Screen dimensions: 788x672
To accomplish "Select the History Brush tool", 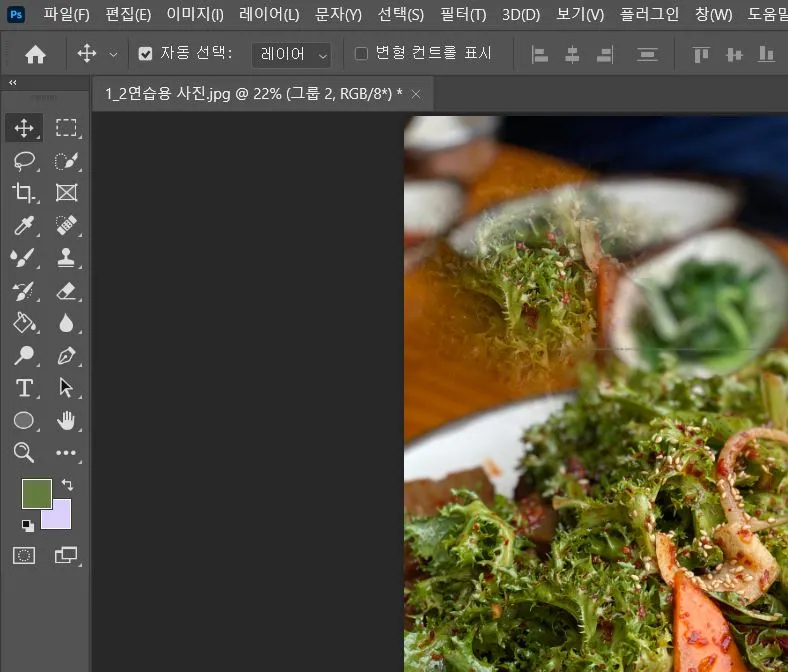I will tap(24, 291).
